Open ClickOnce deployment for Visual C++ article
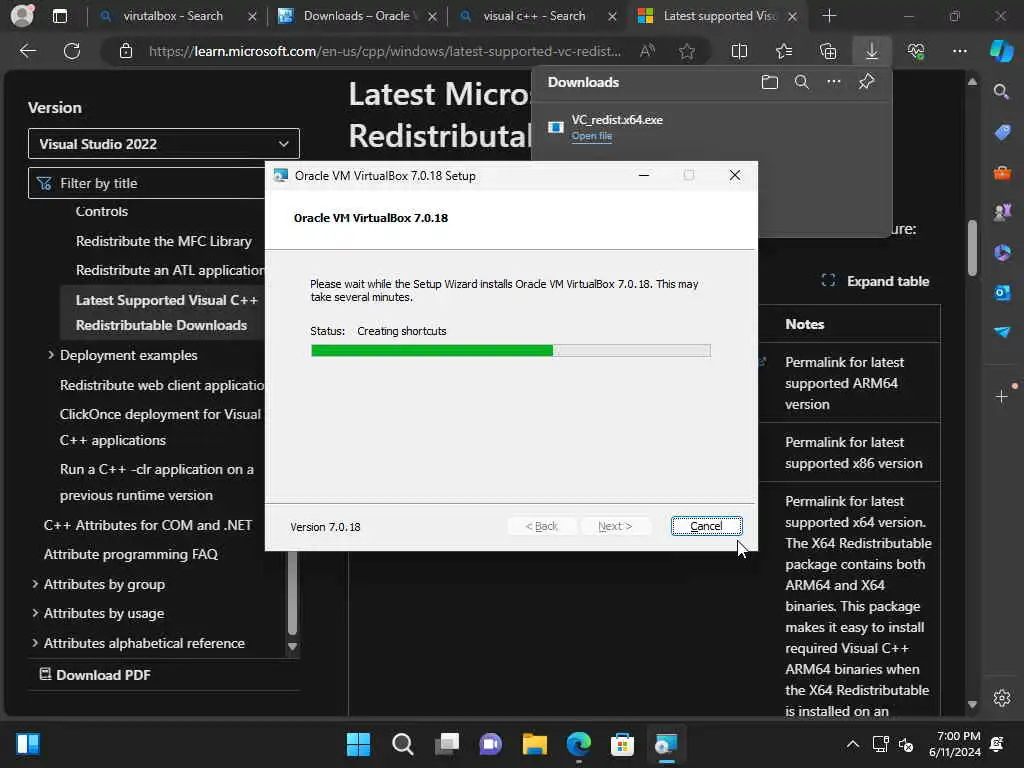Screen dimensions: 1024x768 click(160, 427)
